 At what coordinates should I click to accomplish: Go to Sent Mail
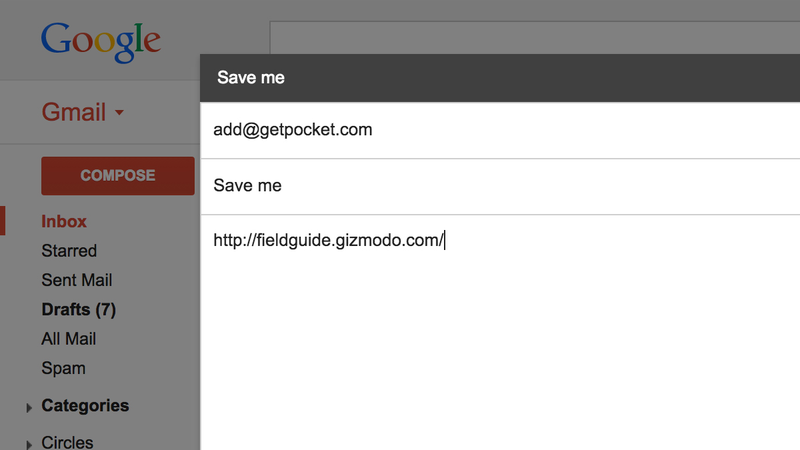[77, 280]
